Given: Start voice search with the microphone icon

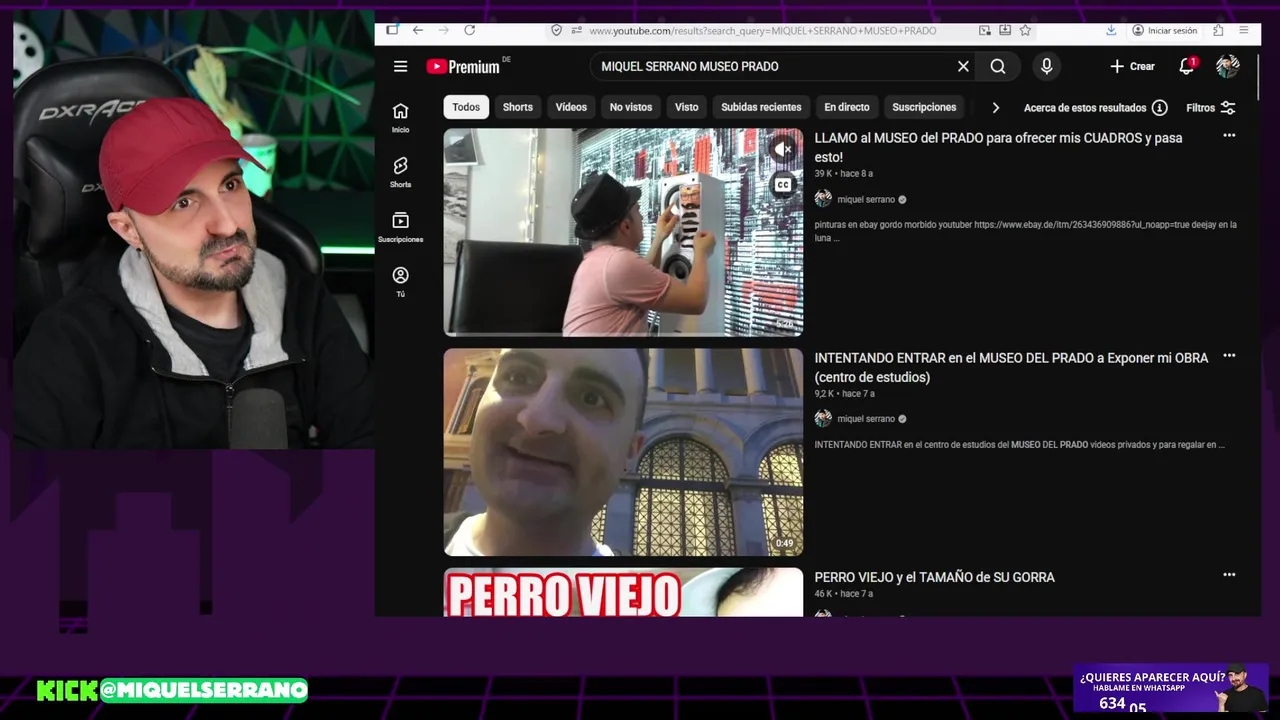Looking at the screenshot, I should coord(1046,66).
